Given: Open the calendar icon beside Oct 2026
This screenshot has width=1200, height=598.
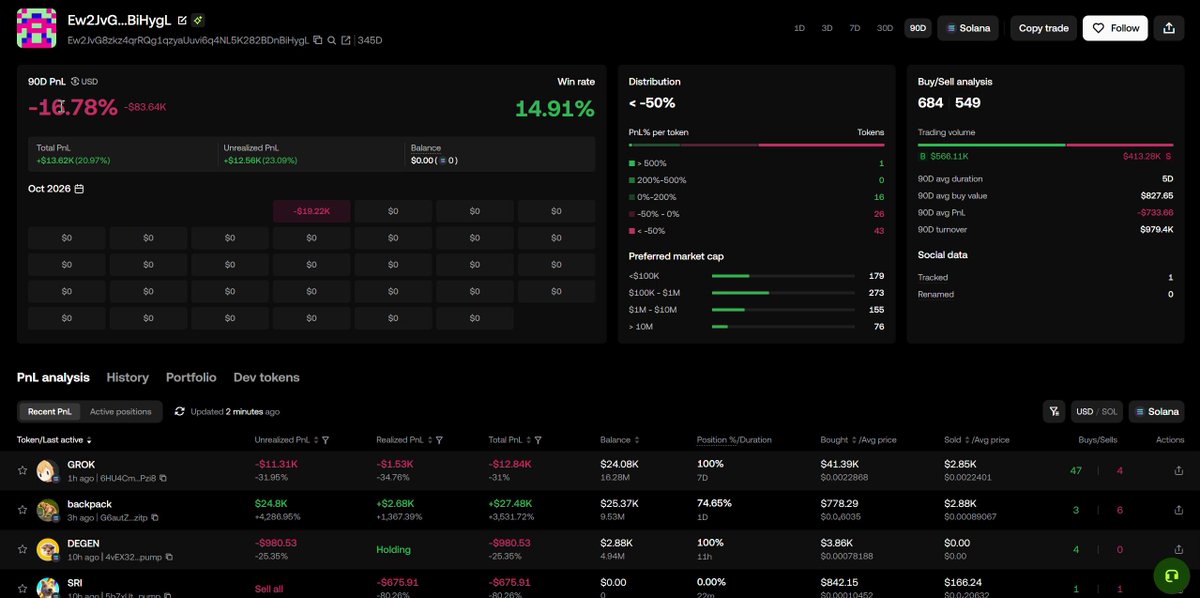Looking at the screenshot, I should pos(79,189).
